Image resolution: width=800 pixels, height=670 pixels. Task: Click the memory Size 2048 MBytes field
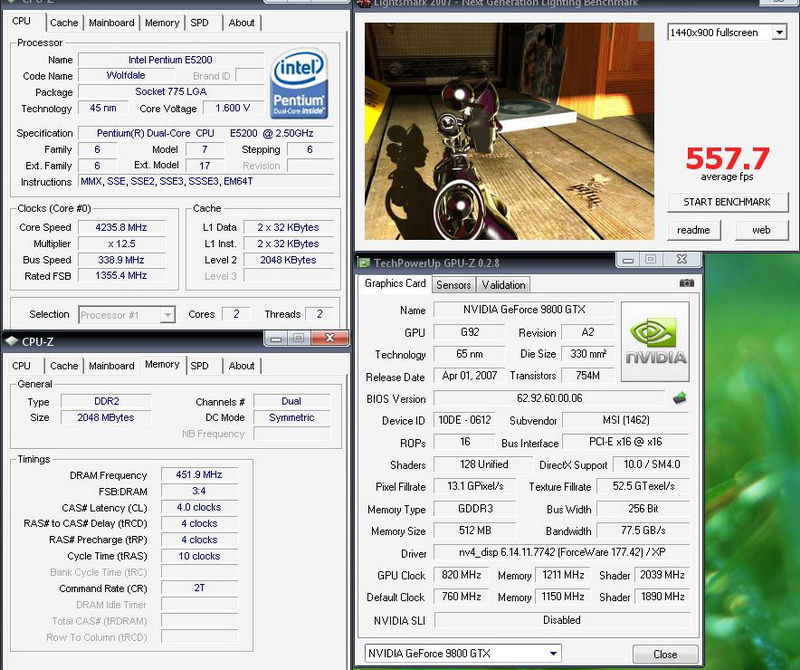(x=106, y=418)
